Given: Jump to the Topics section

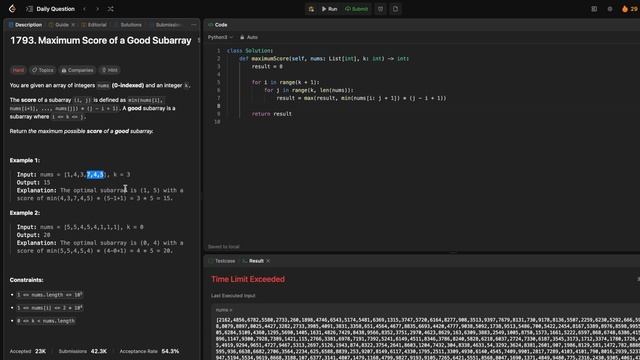Looking at the screenshot, I should (x=42, y=70).
